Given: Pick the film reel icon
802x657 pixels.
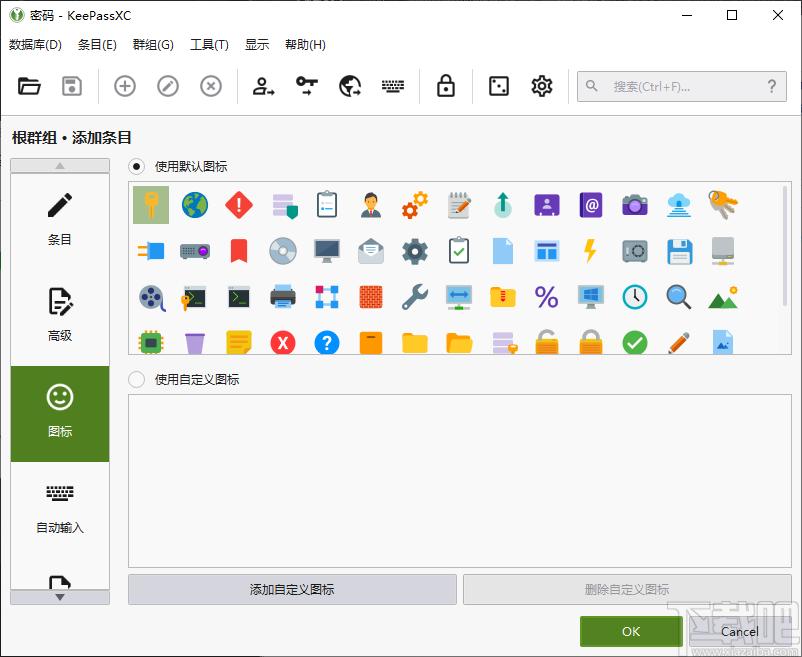Looking at the screenshot, I should tap(152, 298).
